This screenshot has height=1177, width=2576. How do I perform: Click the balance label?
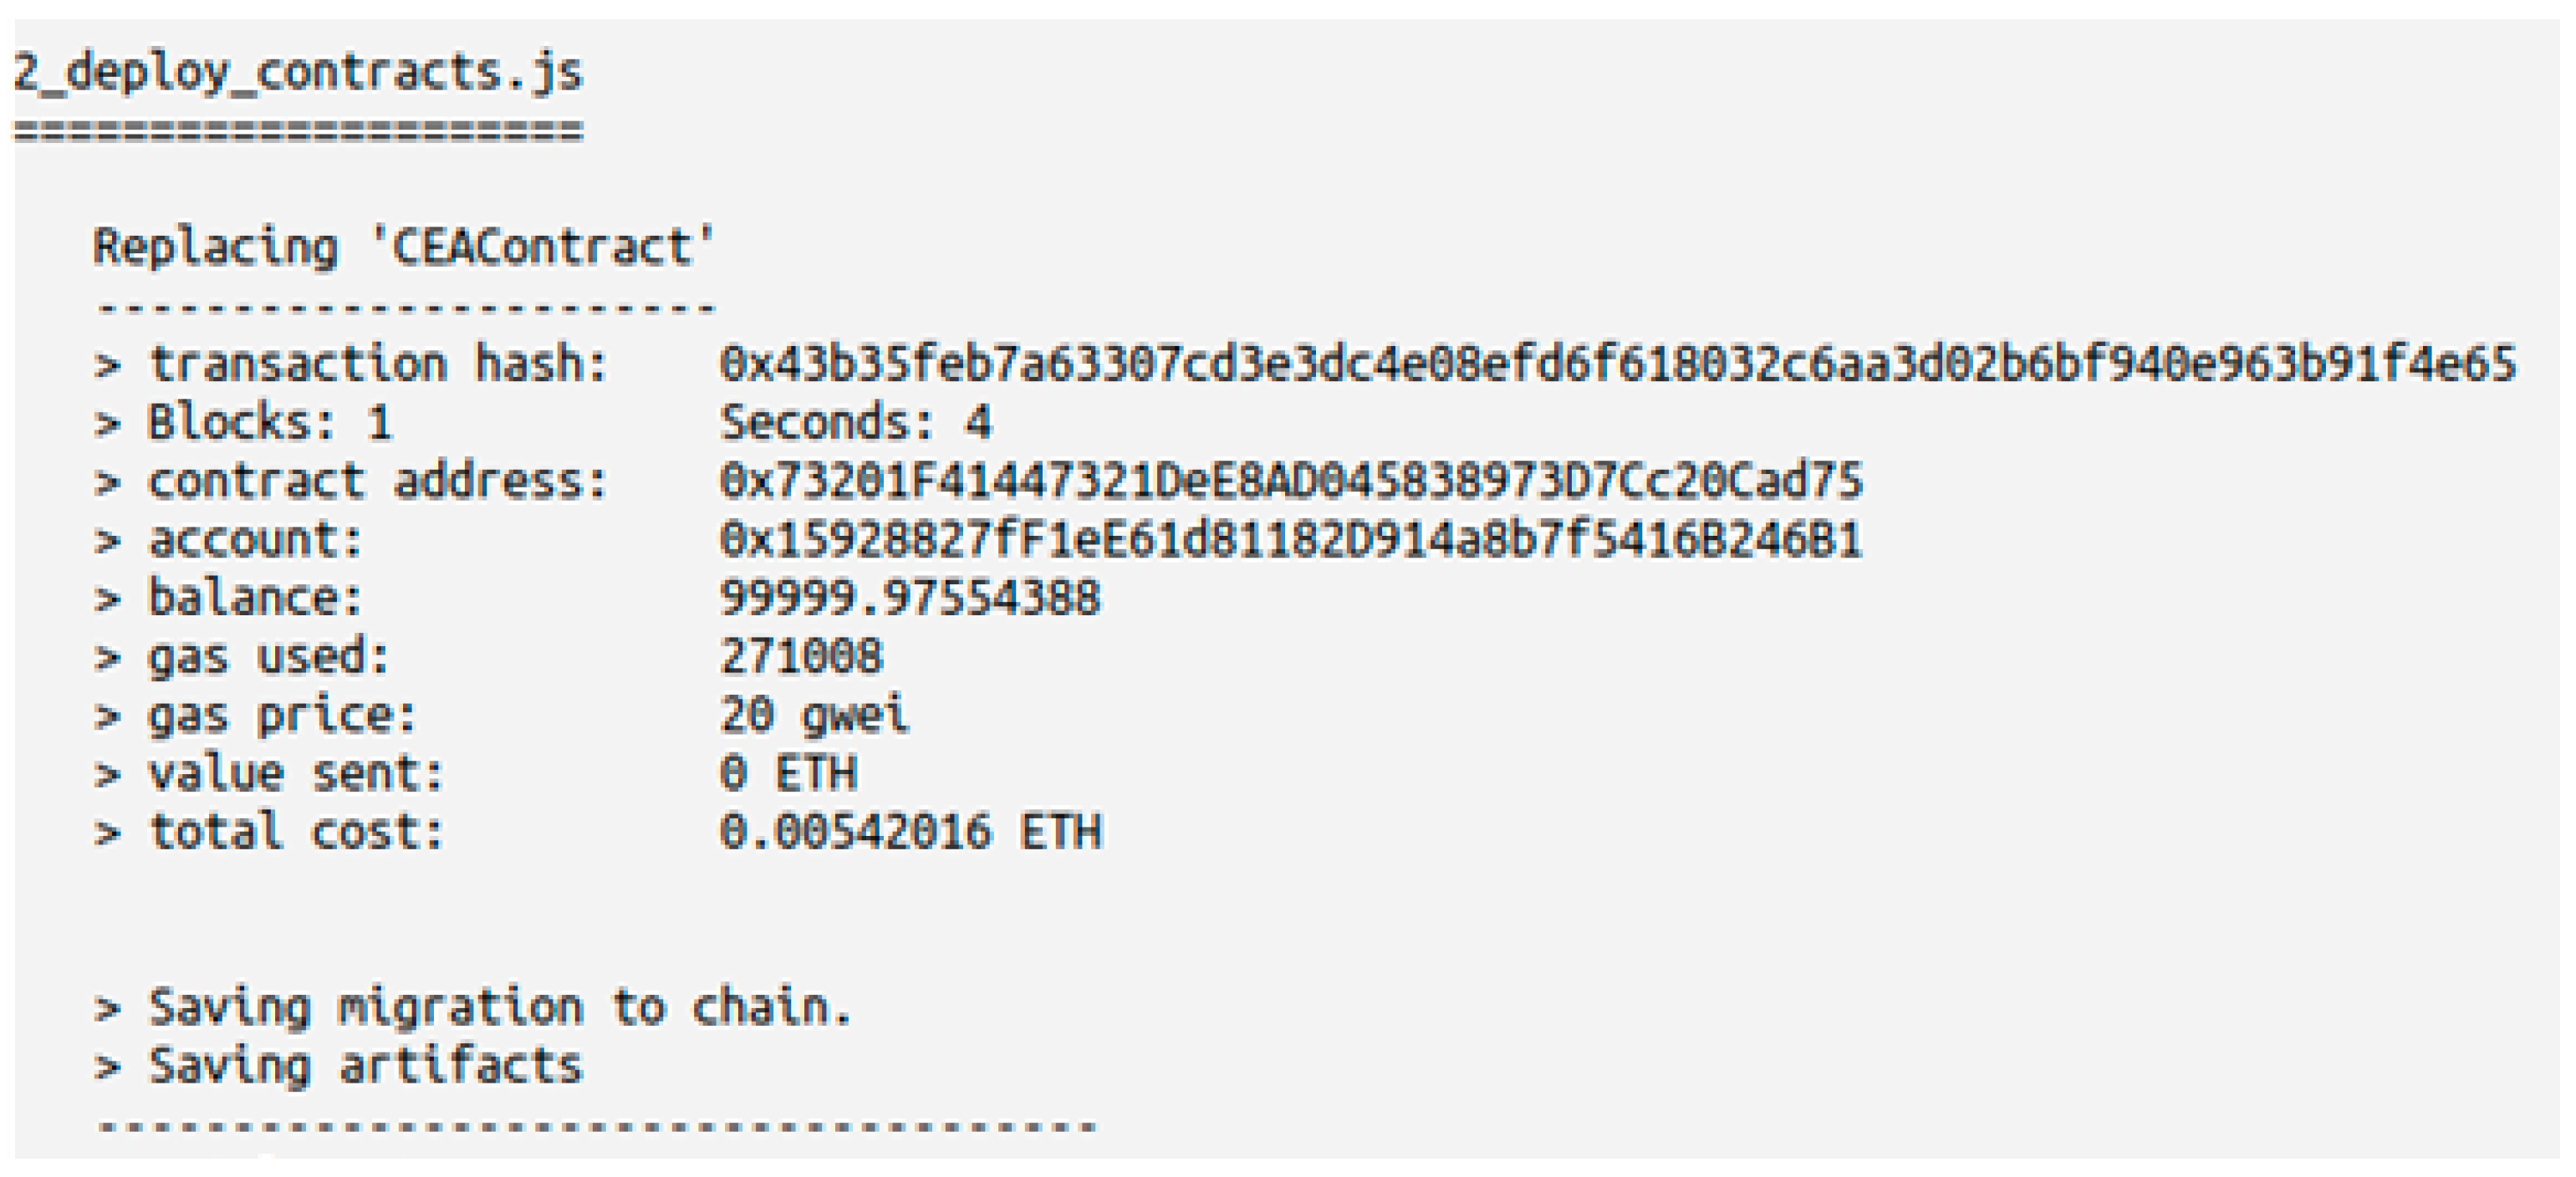[255, 599]
